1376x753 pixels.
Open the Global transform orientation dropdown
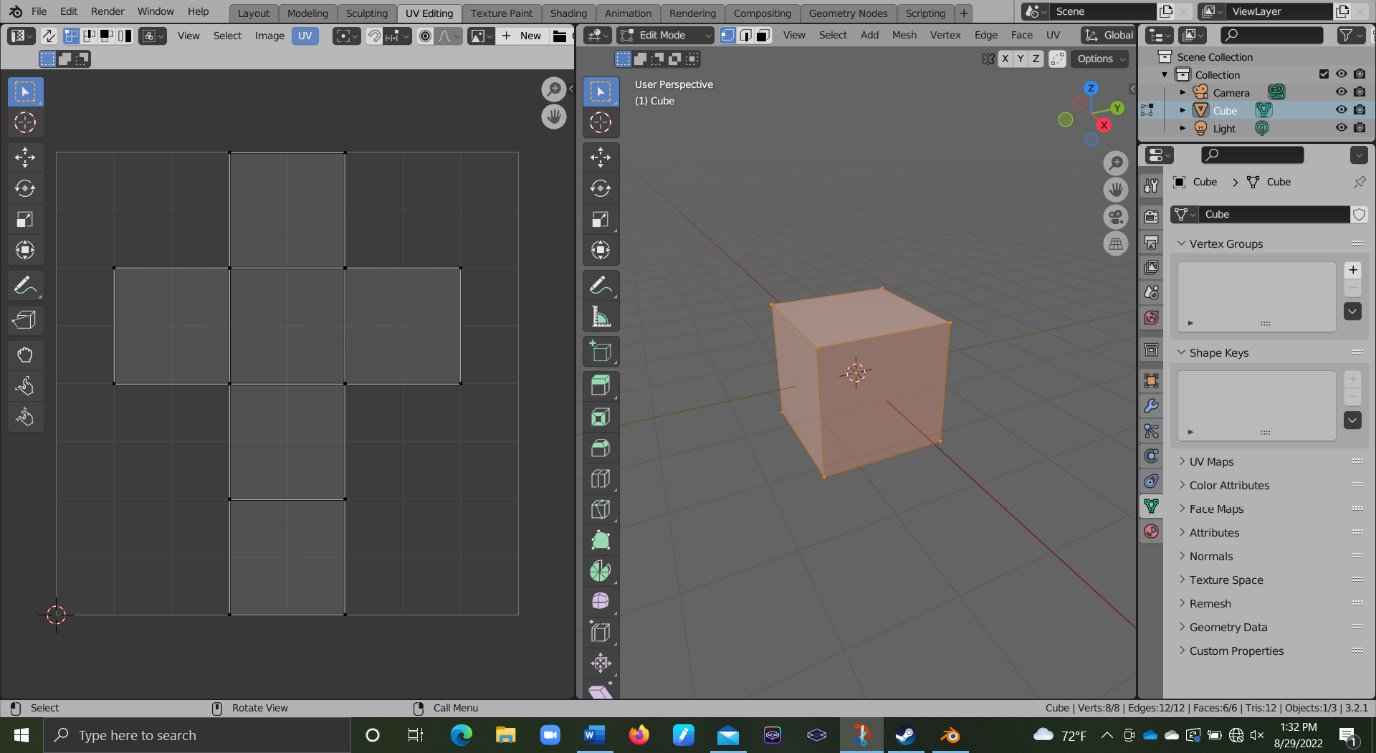(1109, 35)
